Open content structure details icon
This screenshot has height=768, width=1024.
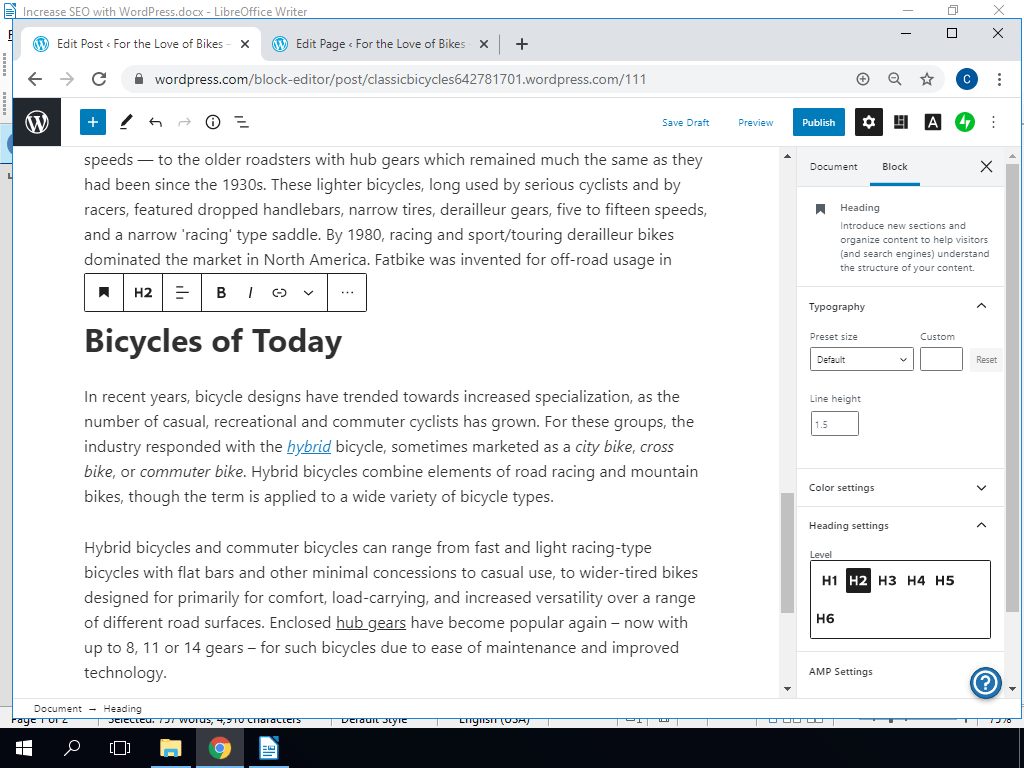(x=212, y=121)
